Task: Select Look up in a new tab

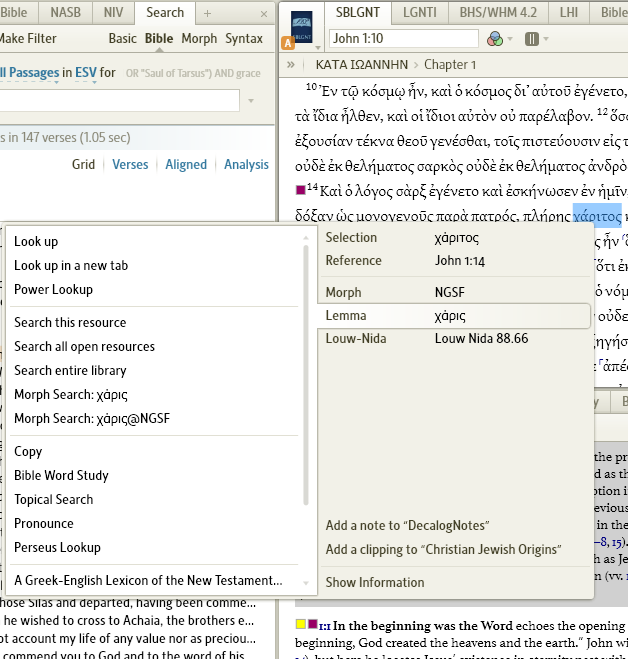Action: [x=71, y=266]
